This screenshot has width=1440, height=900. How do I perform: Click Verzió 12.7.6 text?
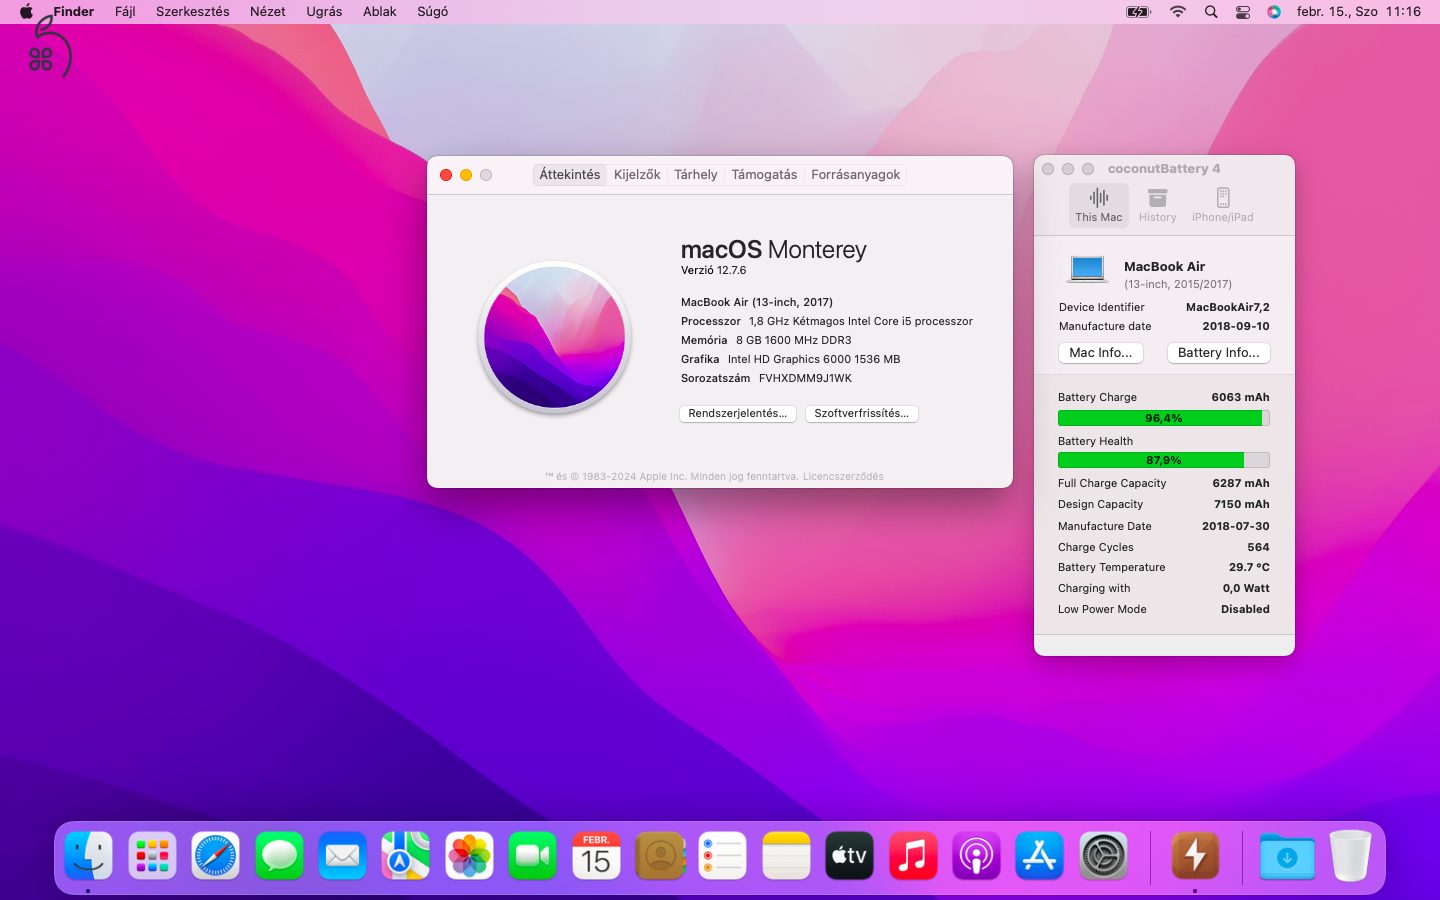coord(713,270)
